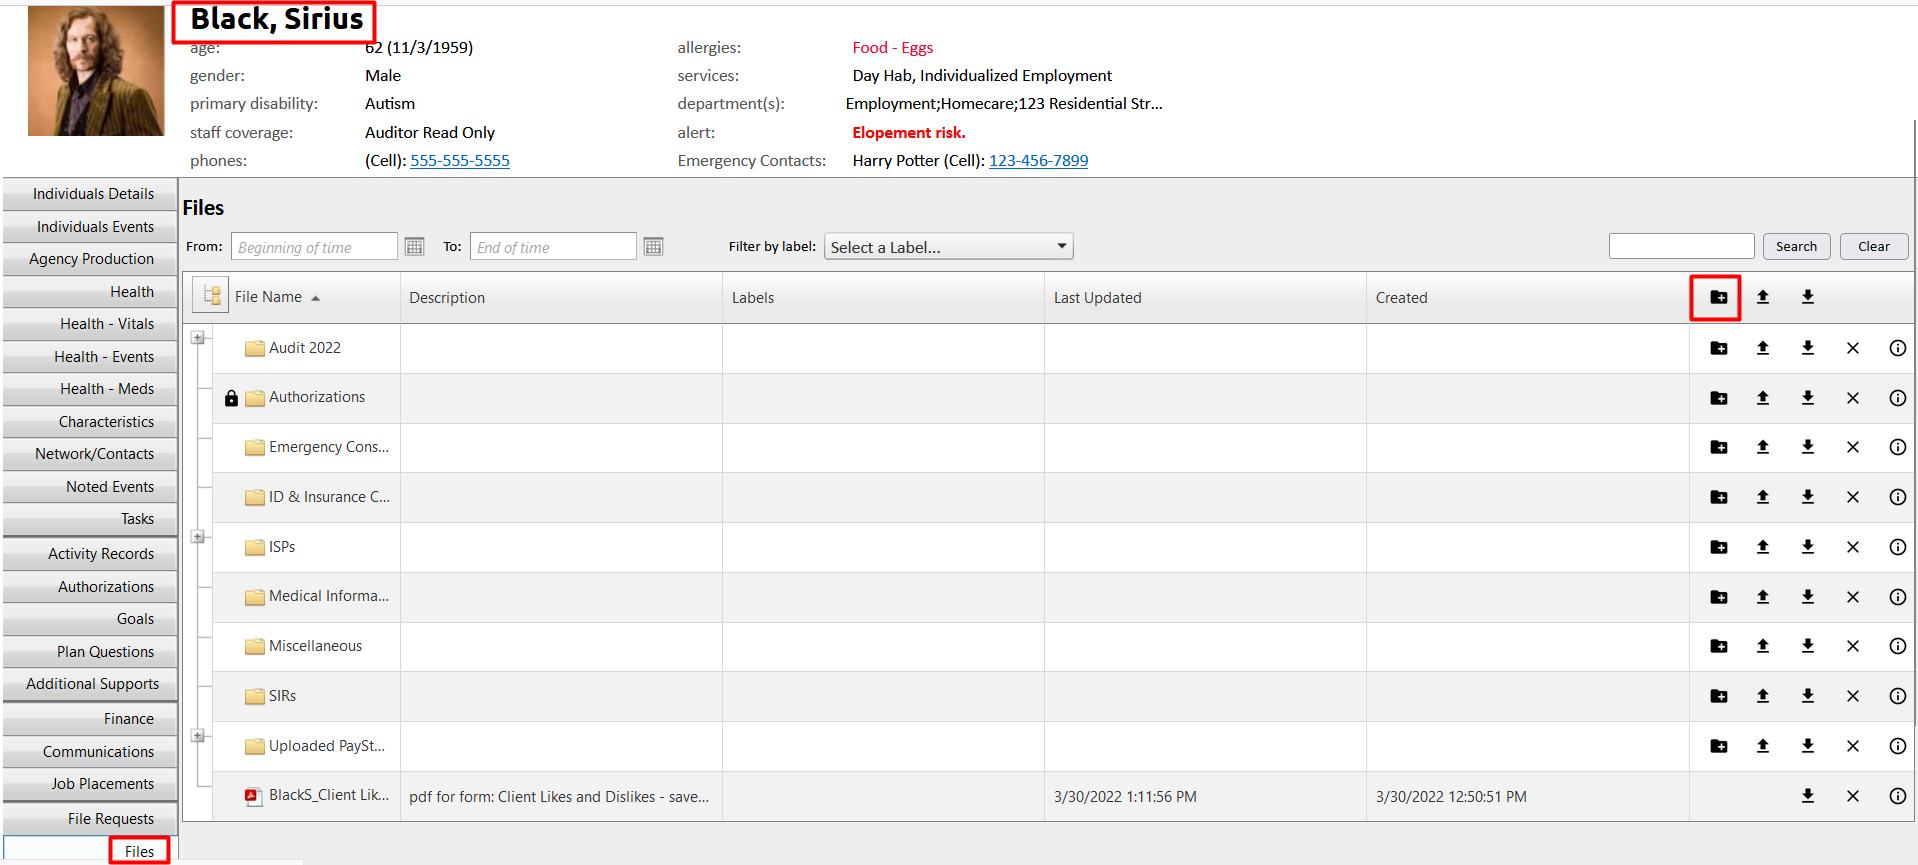Call cell phone number 555-555-5555
The width and height of the screenshot is (1918, 865).
point(460,160)
